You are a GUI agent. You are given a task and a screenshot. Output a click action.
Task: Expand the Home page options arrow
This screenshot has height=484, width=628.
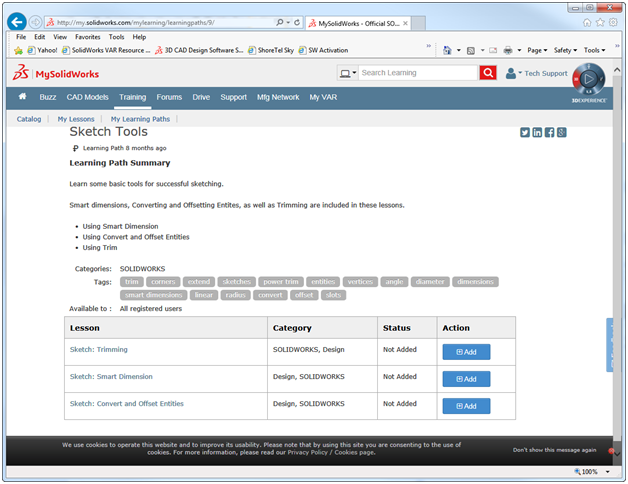[x=459, y=50]
